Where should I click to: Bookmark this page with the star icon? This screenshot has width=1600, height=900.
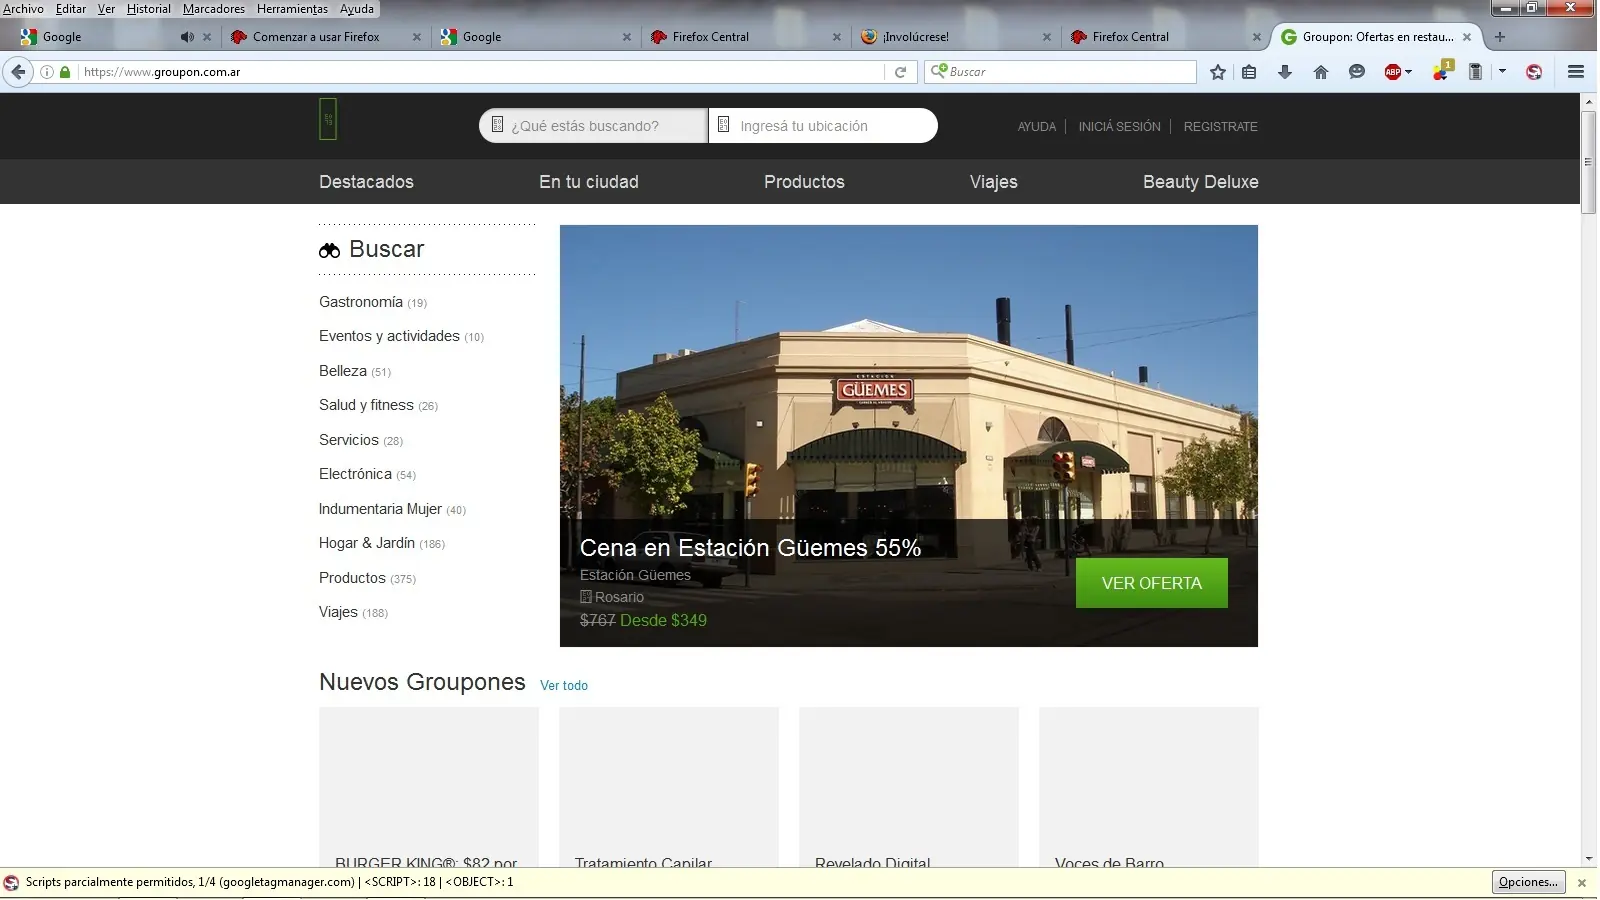[1217, 72]
